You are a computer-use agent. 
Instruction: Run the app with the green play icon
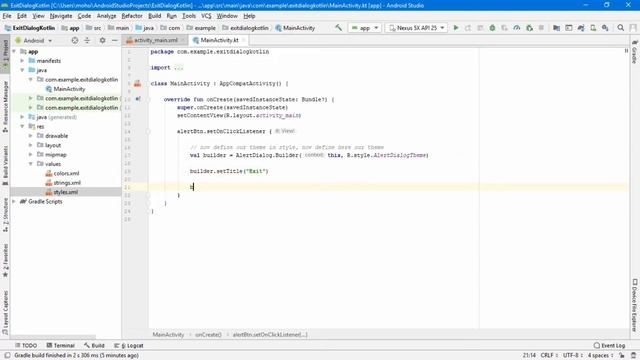pos(456,28)
